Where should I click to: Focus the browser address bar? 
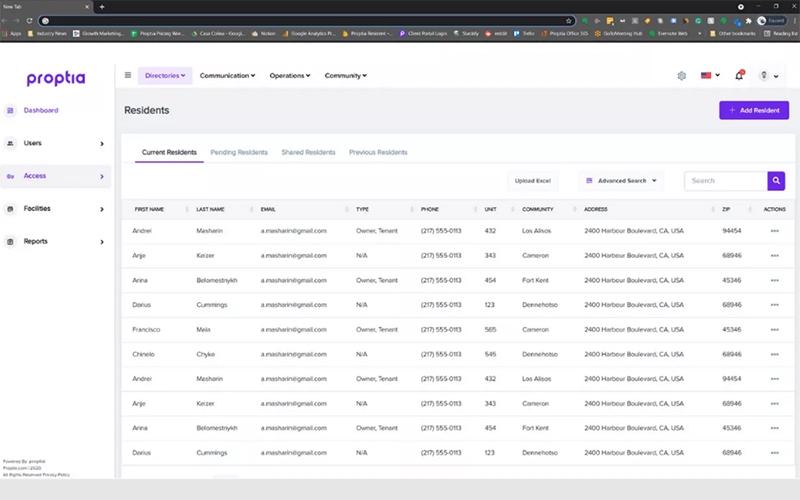pos(306,20)
